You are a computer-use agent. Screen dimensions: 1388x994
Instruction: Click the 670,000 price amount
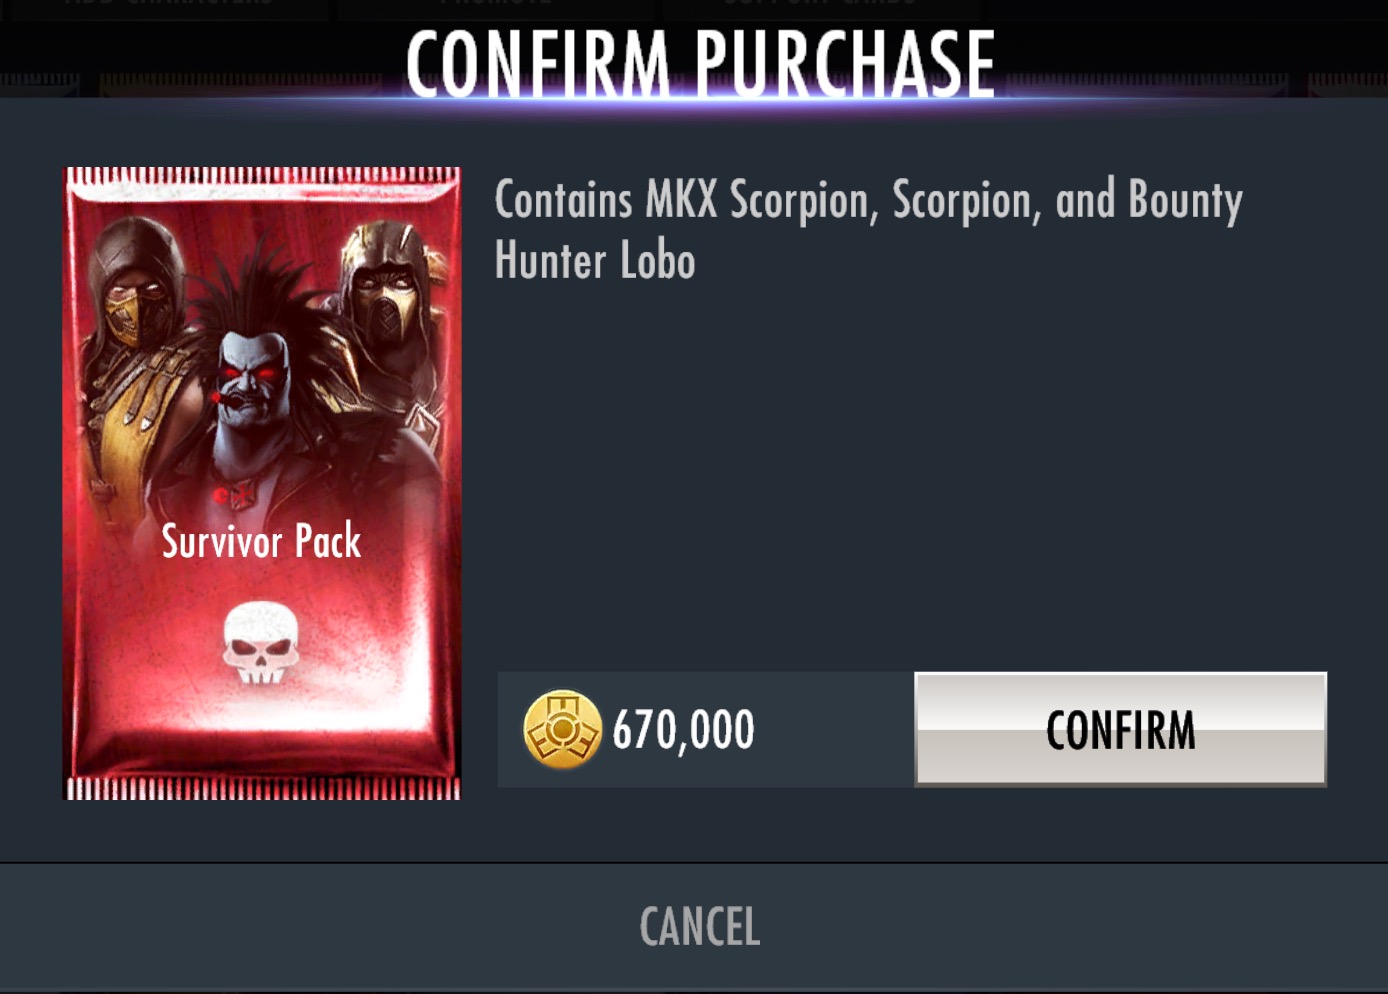pos(683,730)
